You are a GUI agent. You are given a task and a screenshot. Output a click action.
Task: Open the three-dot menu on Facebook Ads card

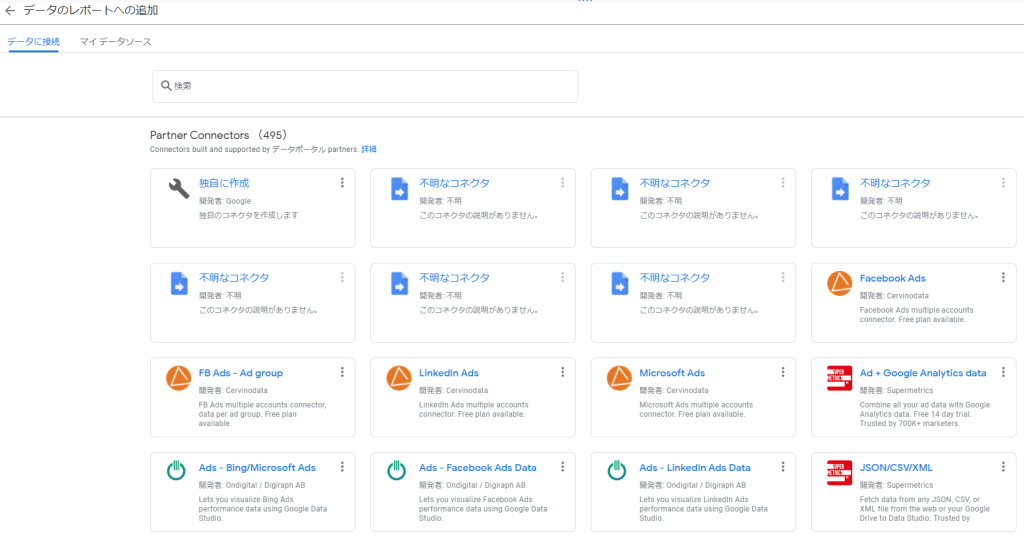(1003, 278)
